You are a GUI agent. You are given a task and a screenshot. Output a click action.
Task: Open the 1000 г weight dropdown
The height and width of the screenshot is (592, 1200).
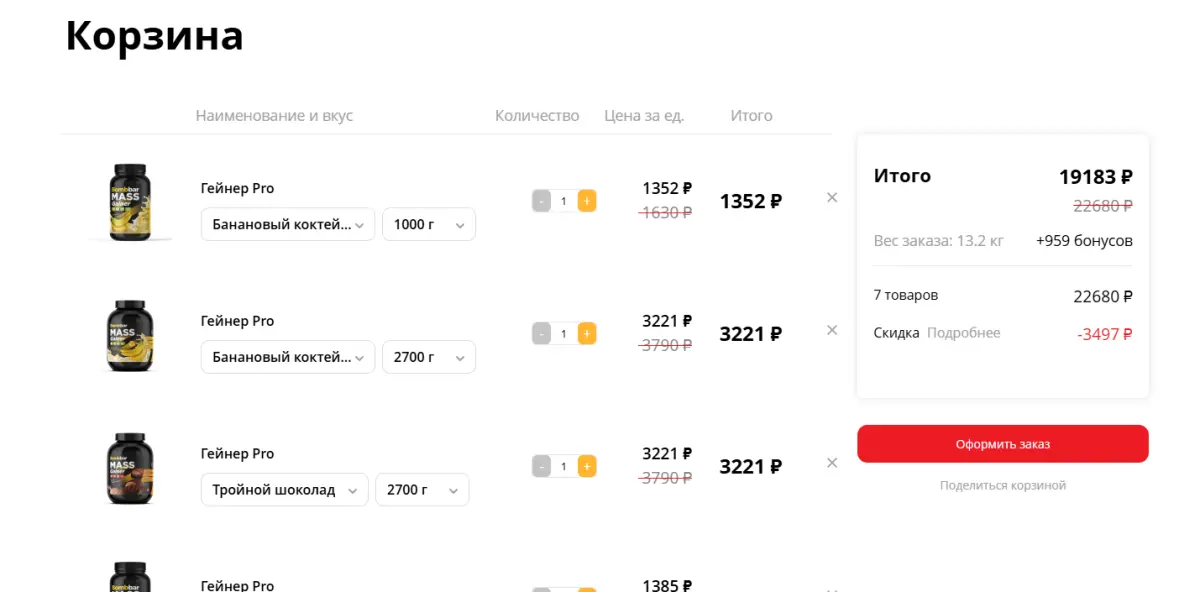coord(429,224)
